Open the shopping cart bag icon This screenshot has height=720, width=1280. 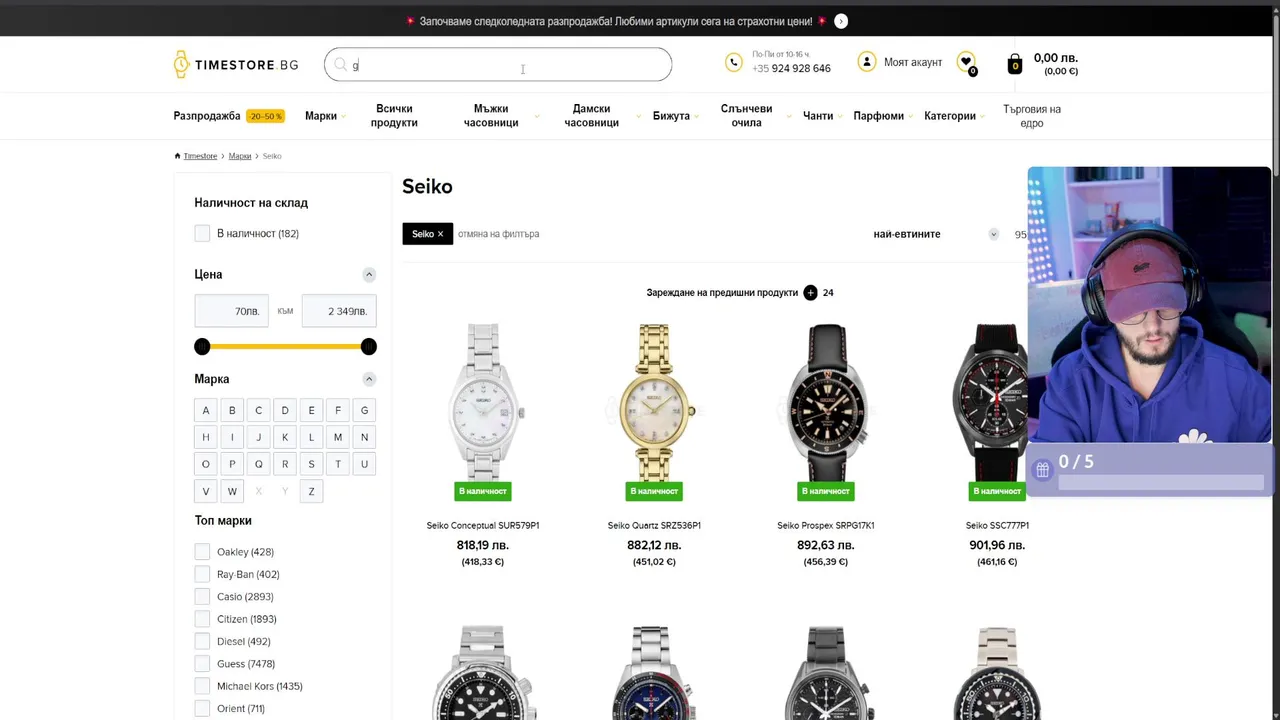1015,64
